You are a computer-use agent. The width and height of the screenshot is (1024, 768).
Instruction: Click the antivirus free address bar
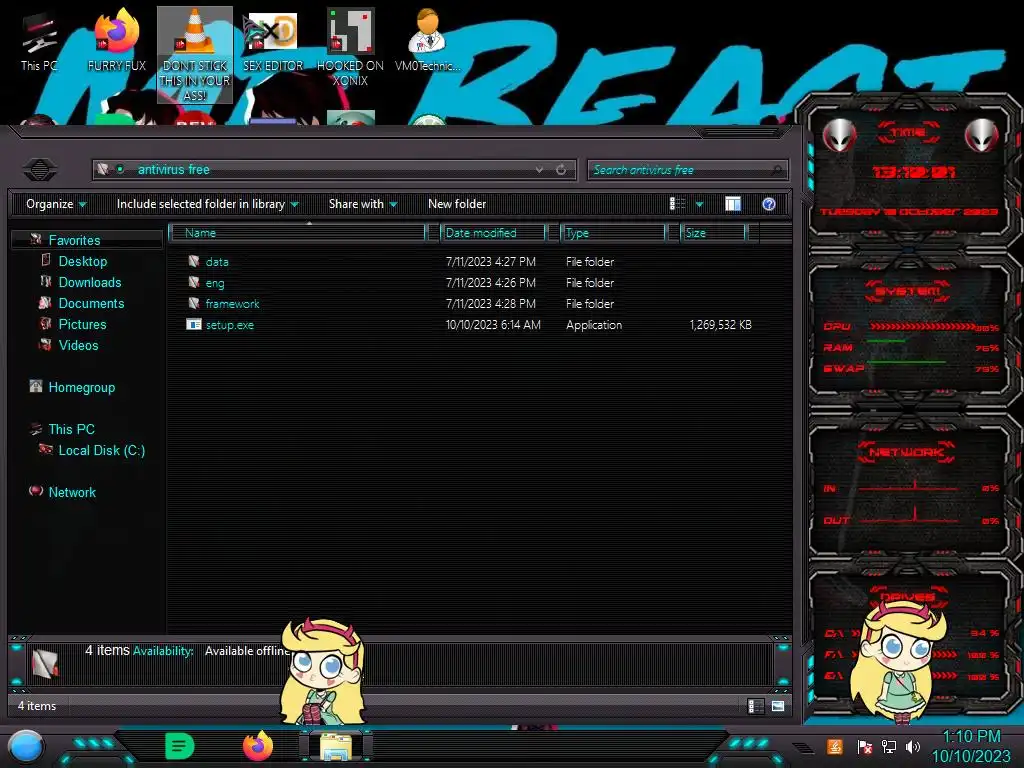(334, 170)
